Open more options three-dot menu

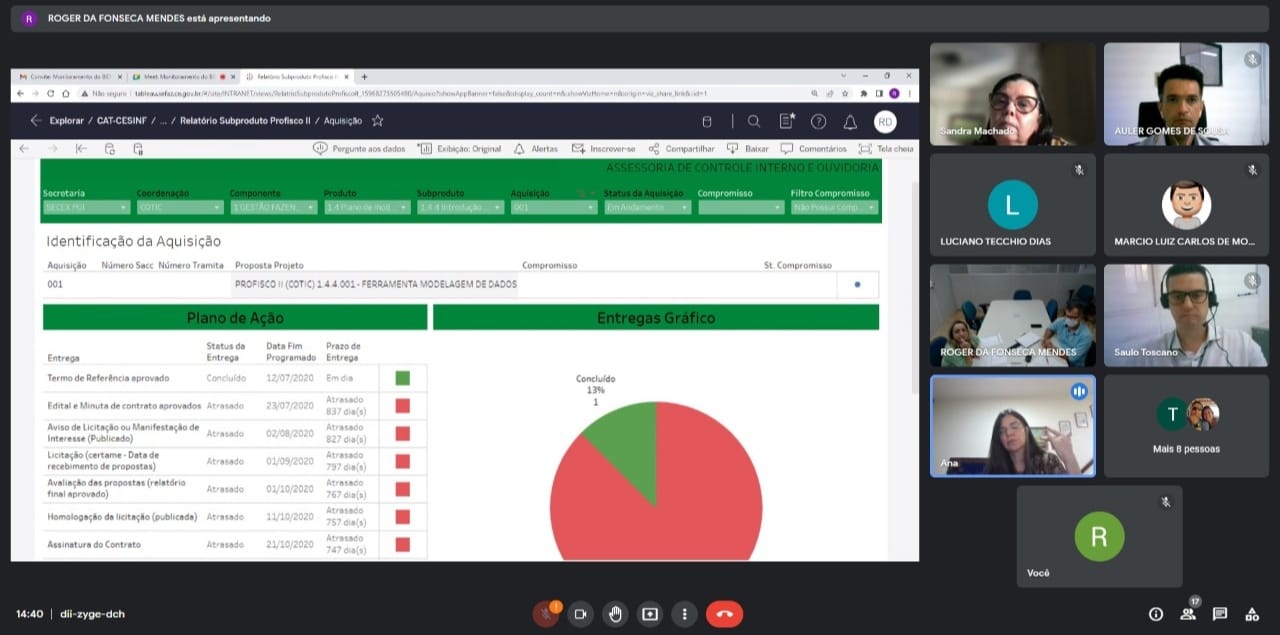(684, 614)
